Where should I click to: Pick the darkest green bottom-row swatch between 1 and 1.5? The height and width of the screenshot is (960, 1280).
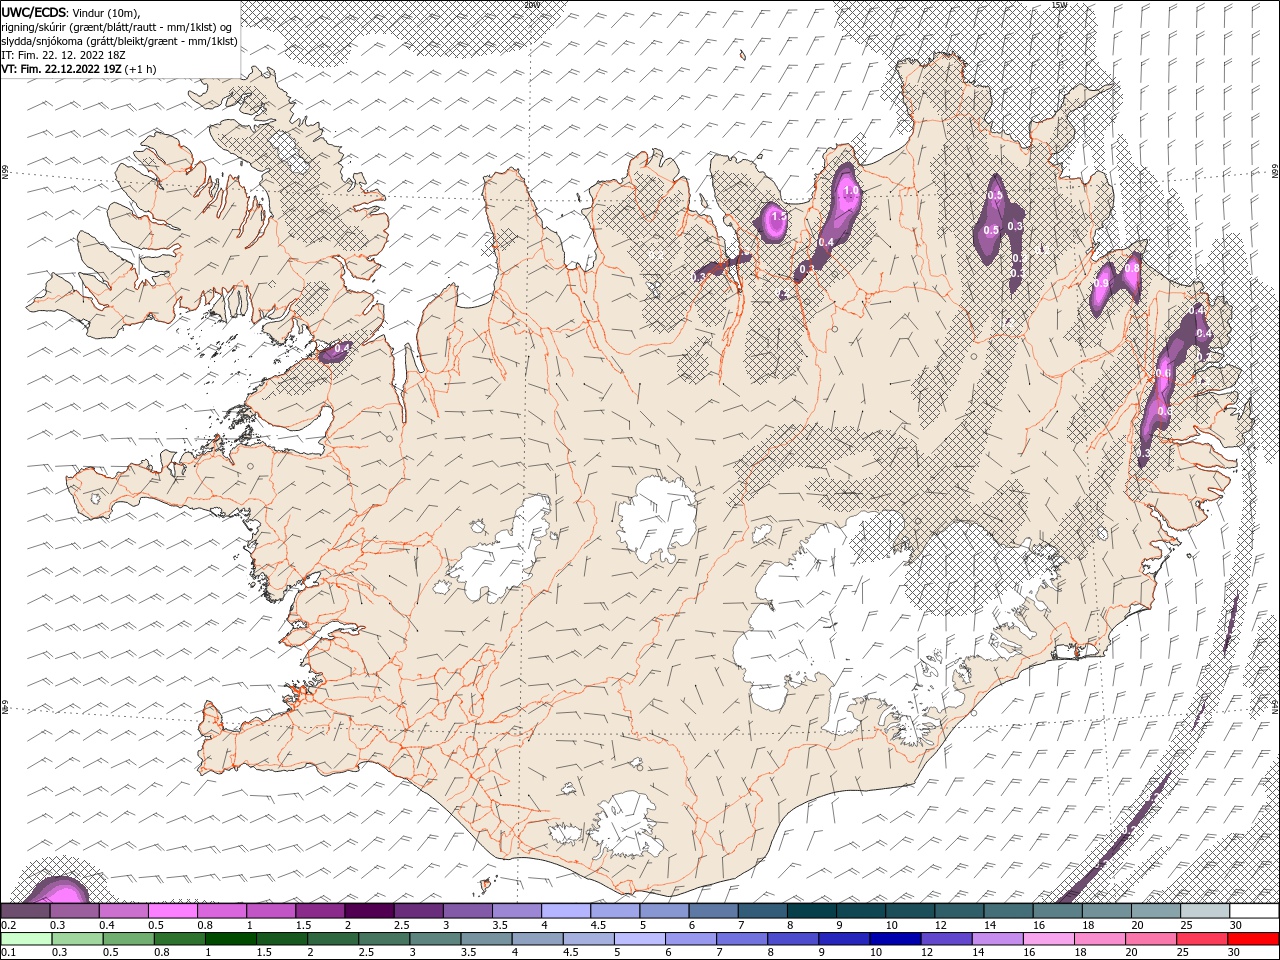pyautogui.click(x=230, y=939)
